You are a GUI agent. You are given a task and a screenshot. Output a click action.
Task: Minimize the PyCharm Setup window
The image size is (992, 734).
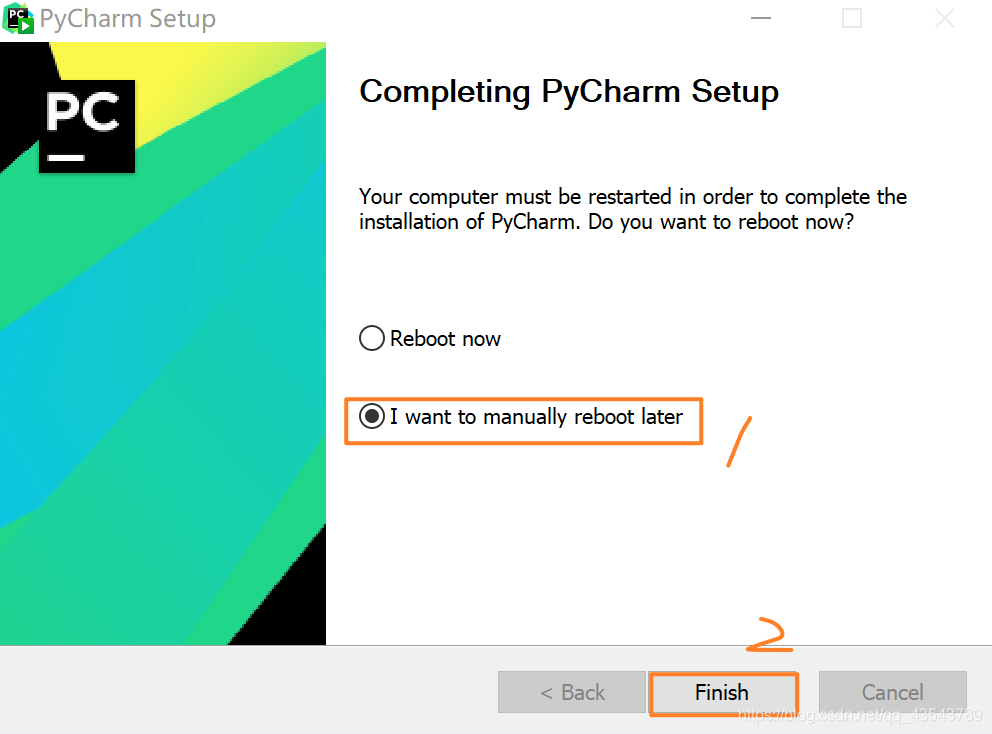(x=760, y=18)
